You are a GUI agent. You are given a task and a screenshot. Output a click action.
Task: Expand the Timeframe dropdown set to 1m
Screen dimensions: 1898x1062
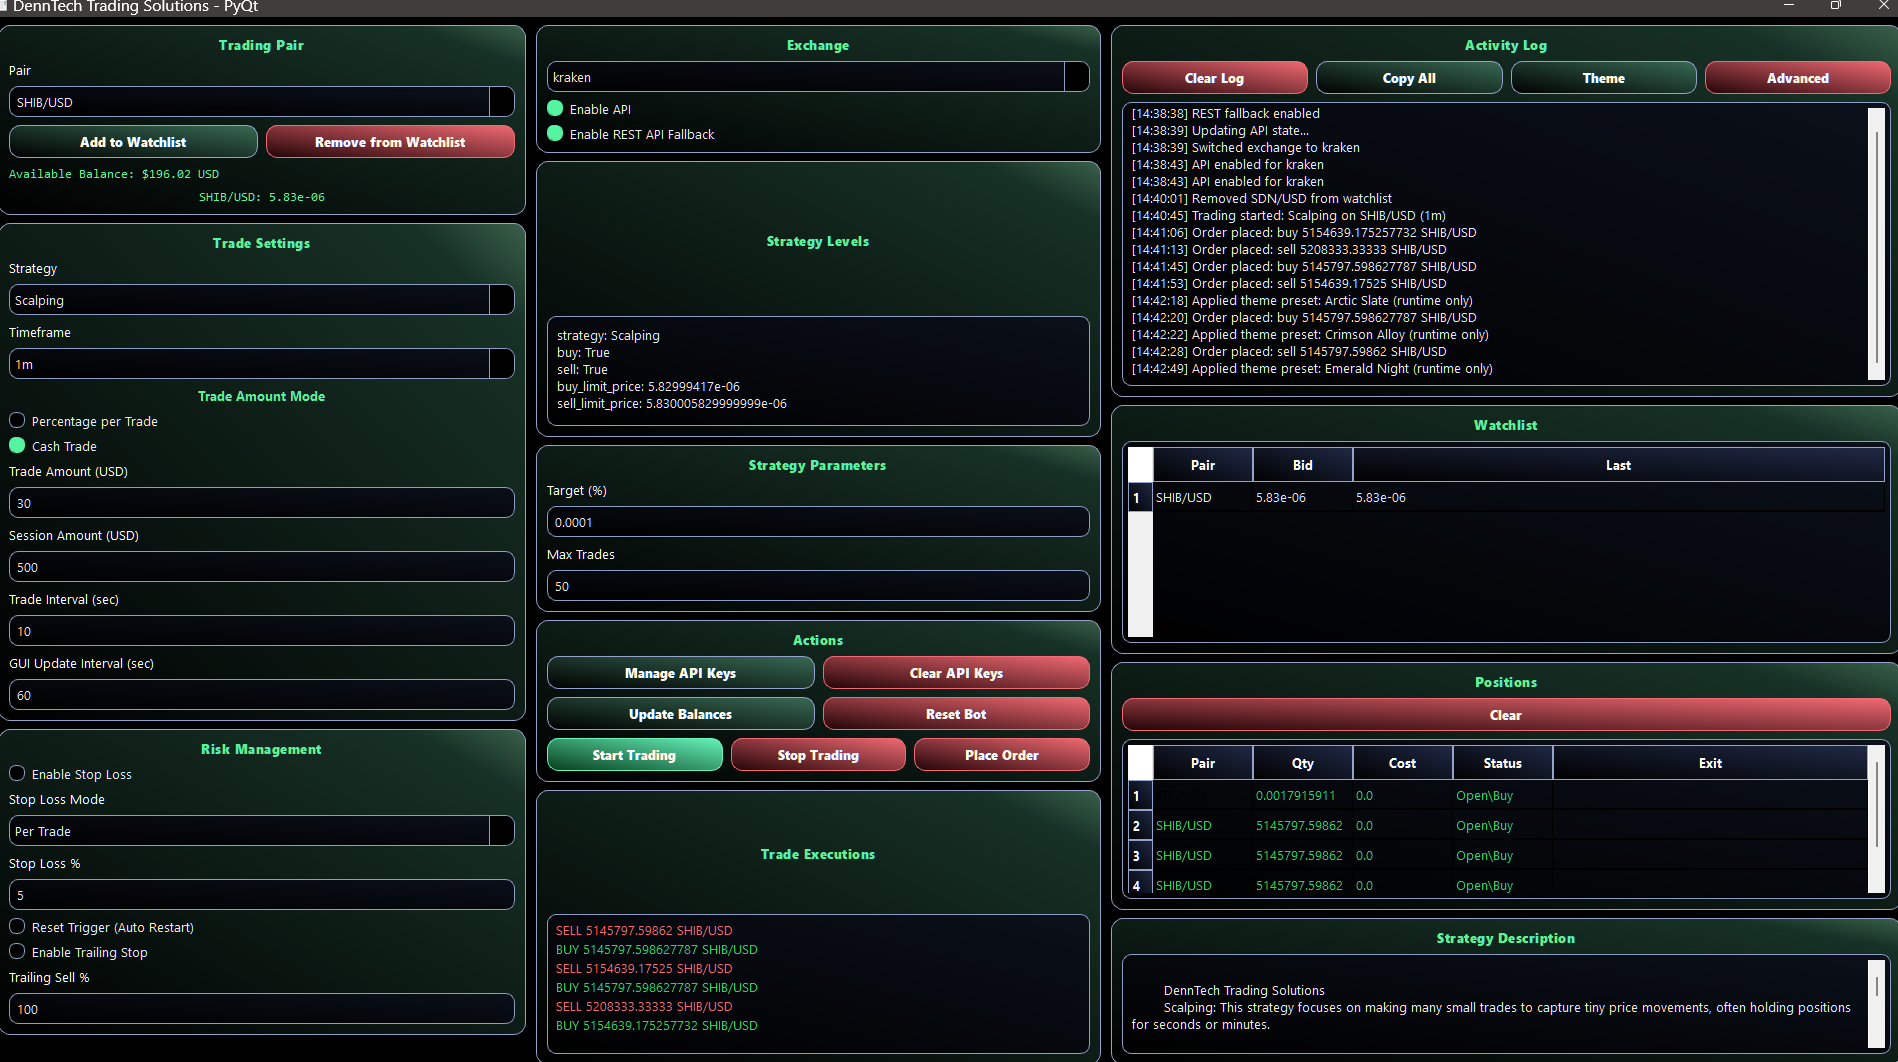[501, 363]
